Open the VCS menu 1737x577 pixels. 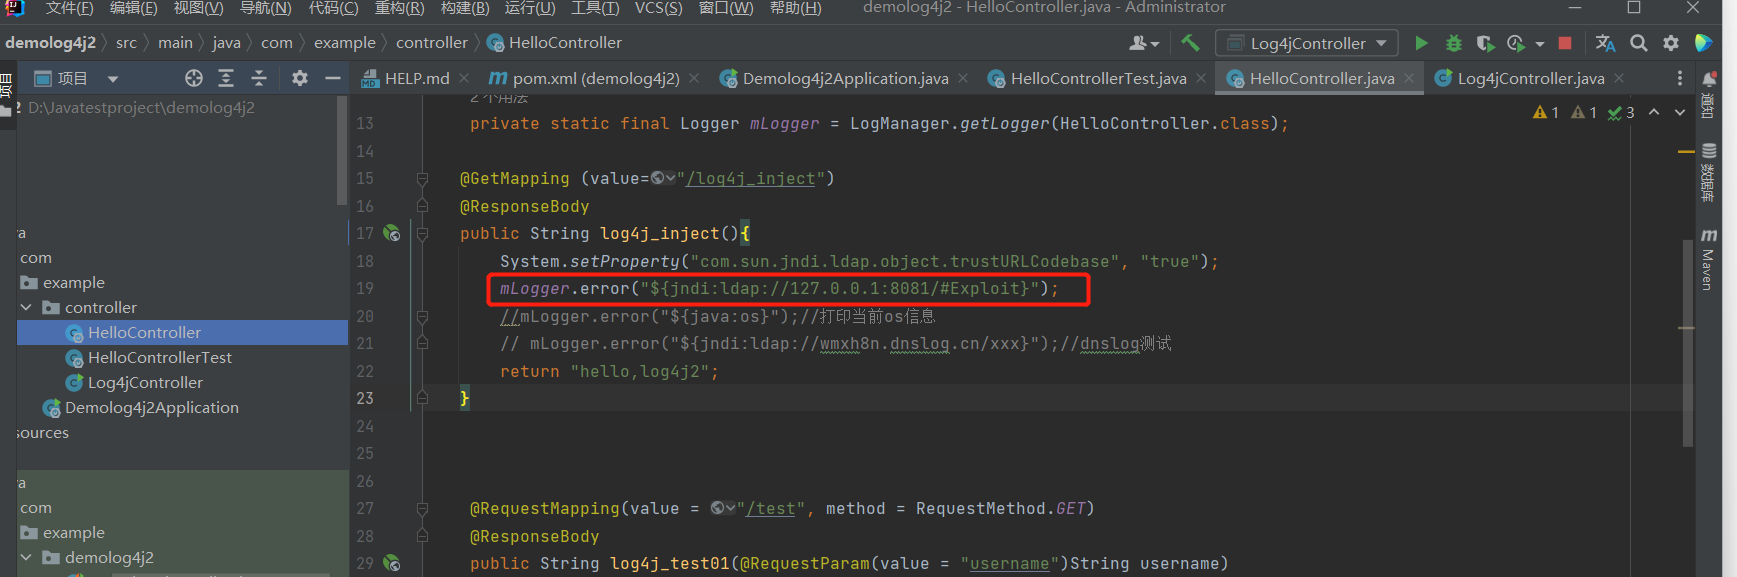[x=658, y=8]
